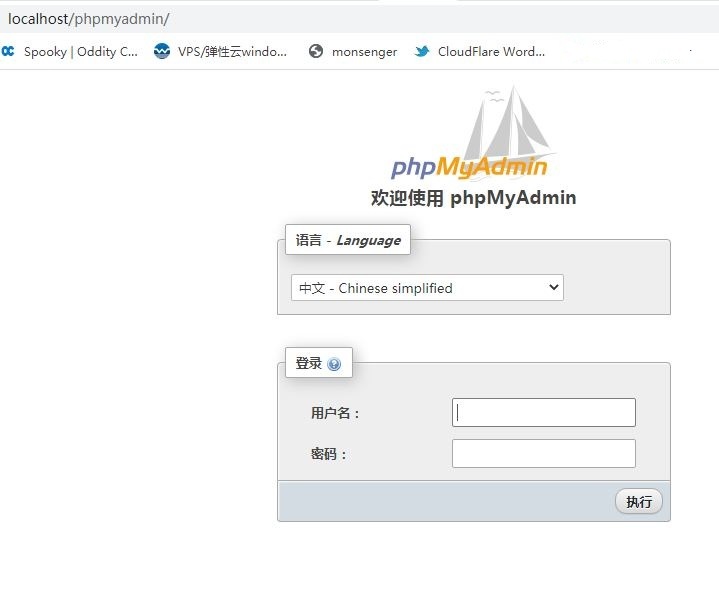Click the localhost/phpmyadmin address bar
The height and width of the screenshot is (605, 719).
click(x=360, y=19)
